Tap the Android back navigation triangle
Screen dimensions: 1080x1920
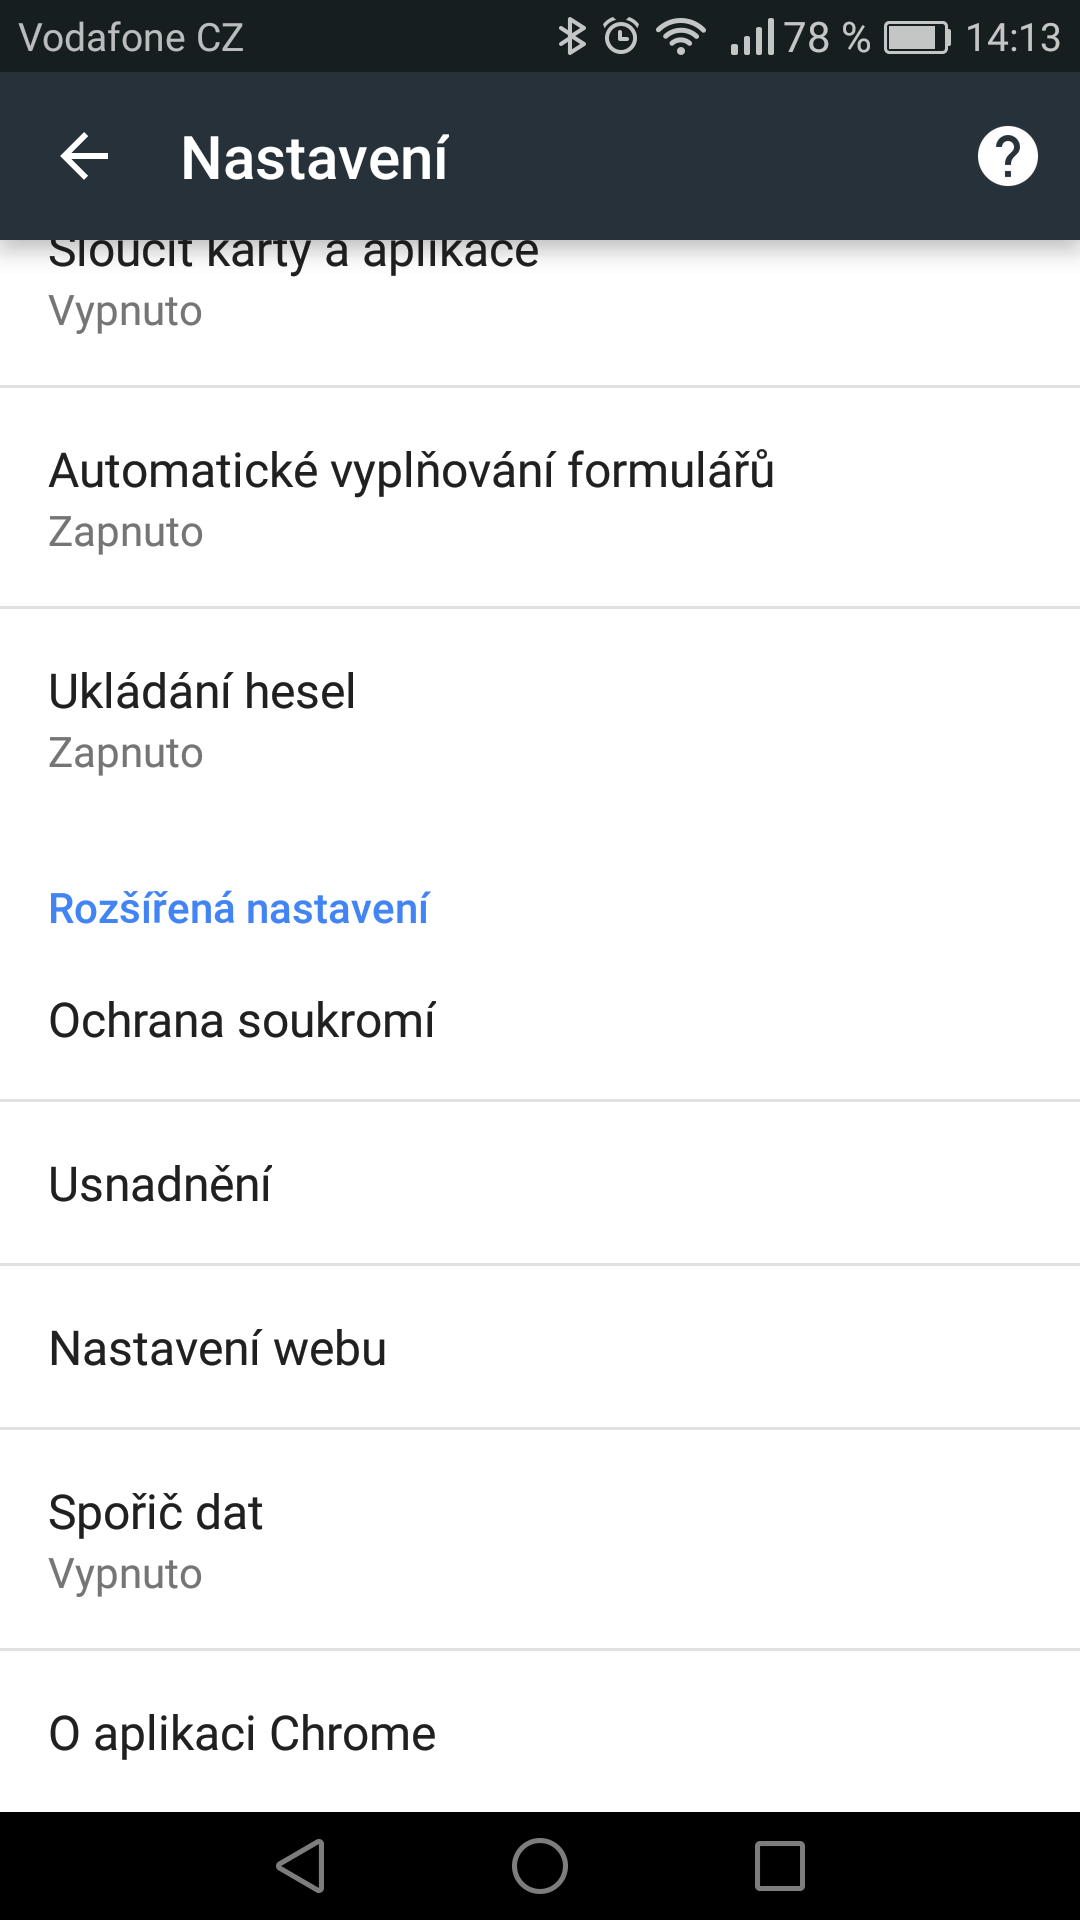(x=301, y=1866)
